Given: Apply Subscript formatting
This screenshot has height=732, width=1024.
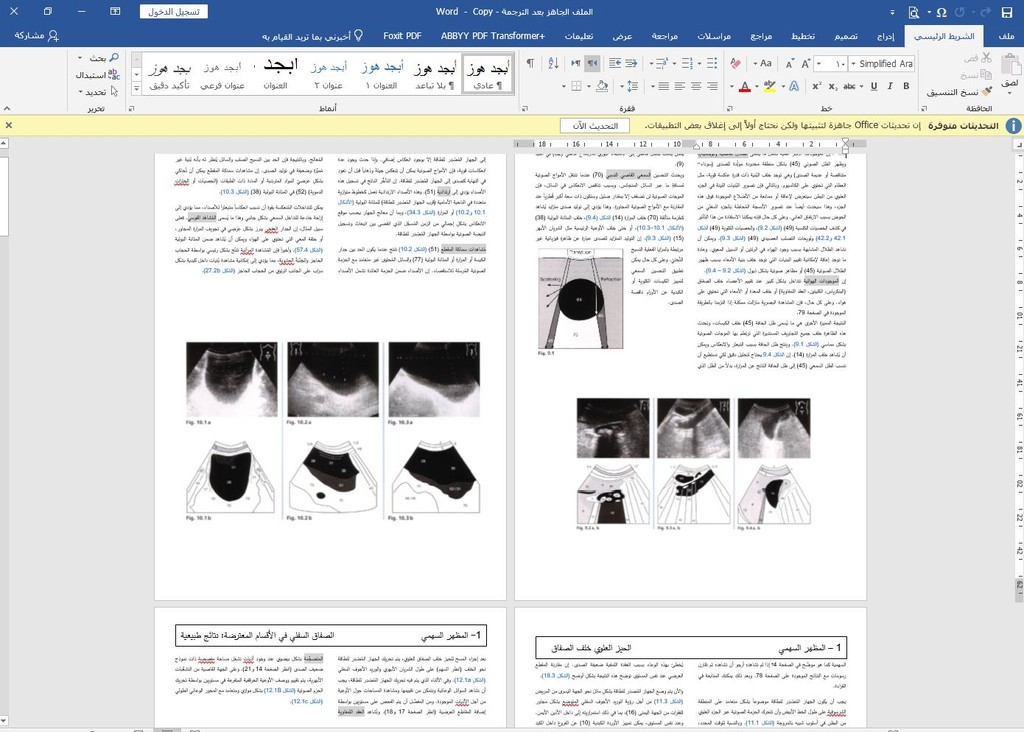Looking at the screenshot, I should coord(833,86).
